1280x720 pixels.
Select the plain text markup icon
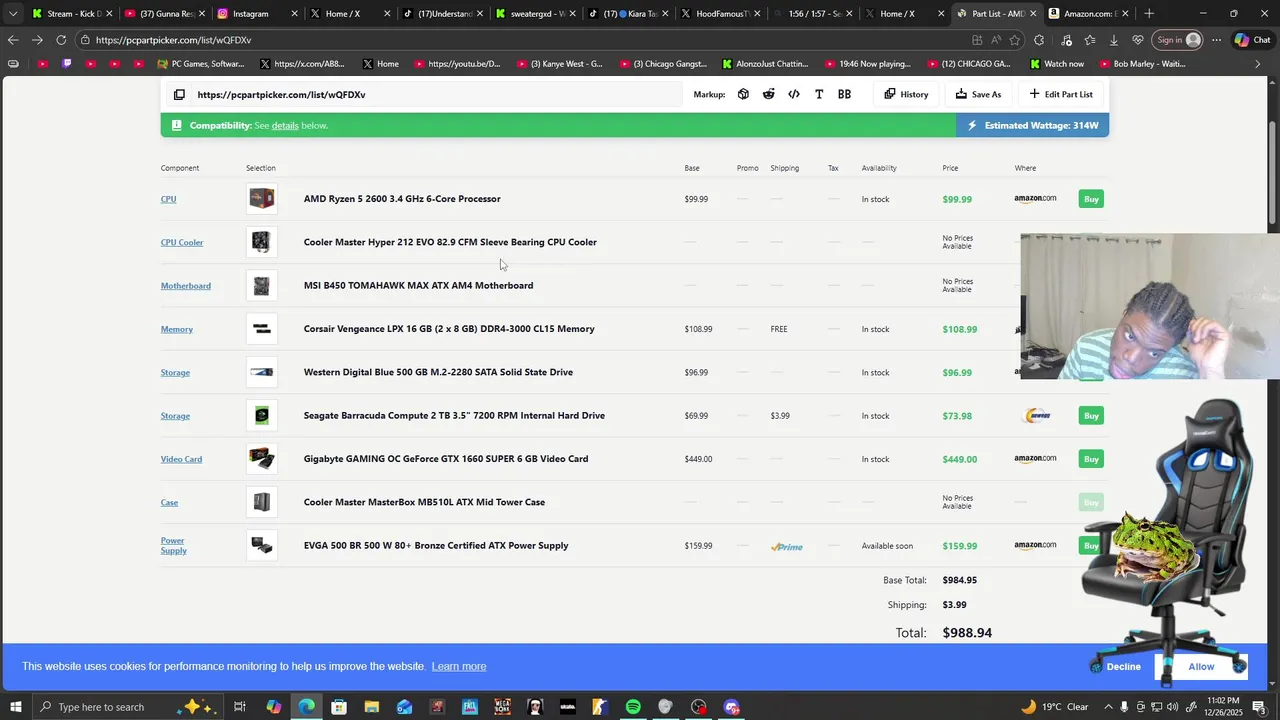(819, 94)
